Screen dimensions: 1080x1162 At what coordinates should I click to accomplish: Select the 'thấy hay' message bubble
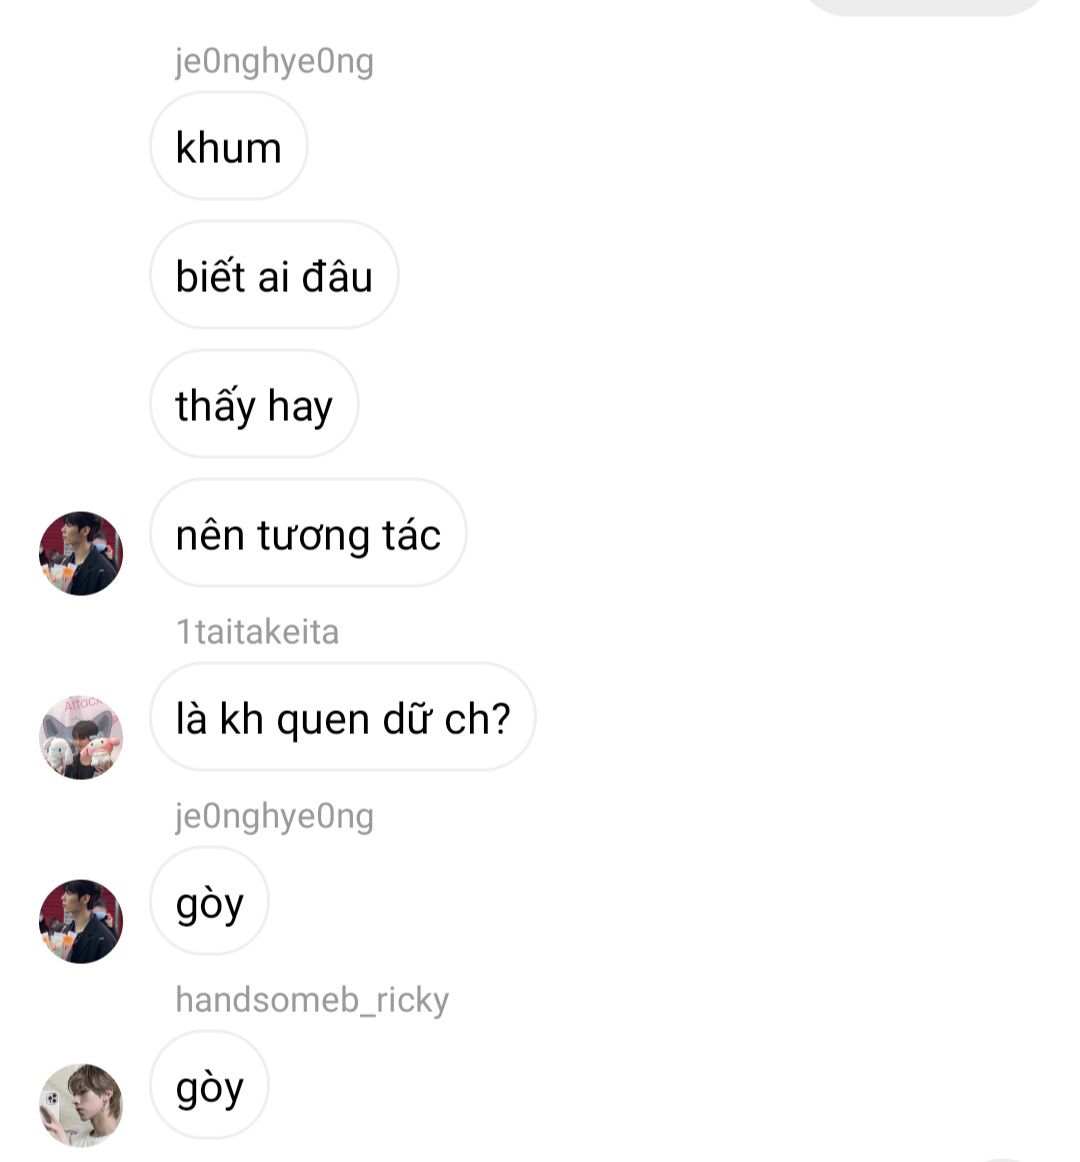point(254,404)
